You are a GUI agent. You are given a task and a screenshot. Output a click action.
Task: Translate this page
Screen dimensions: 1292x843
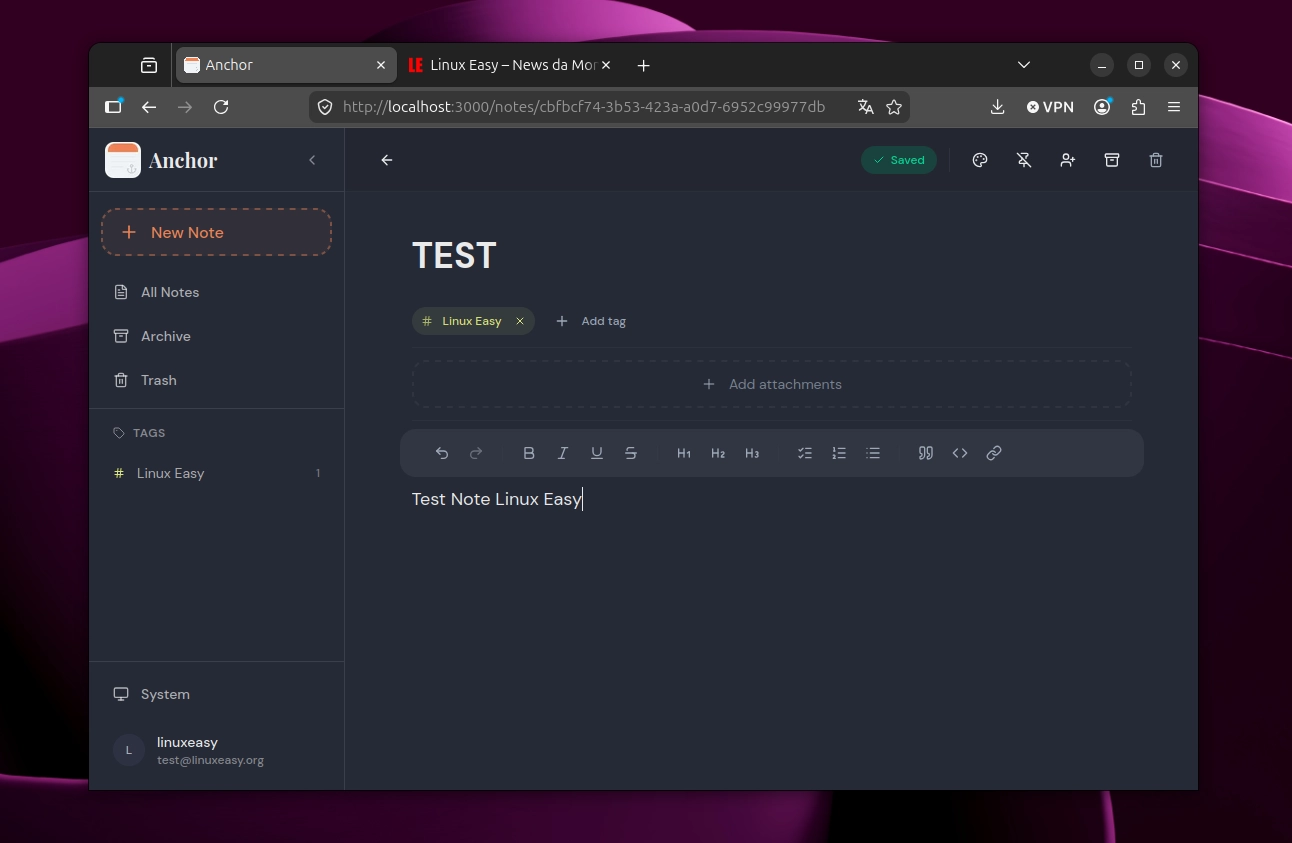click(866, 107)
